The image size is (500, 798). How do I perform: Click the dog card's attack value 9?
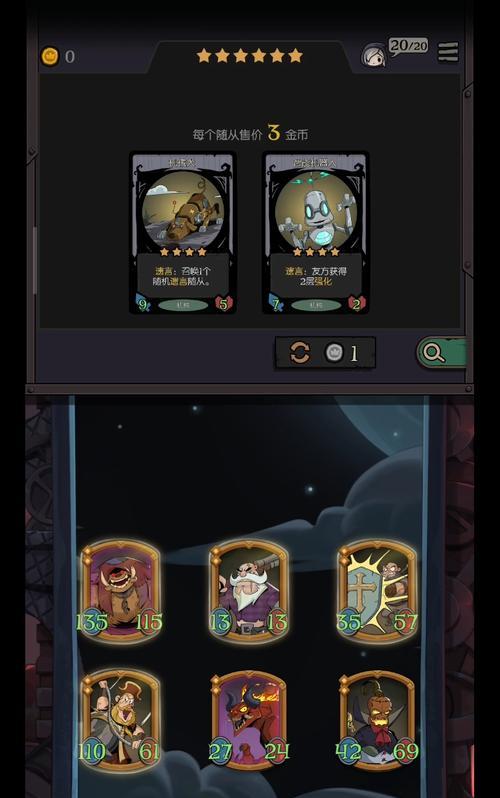click(x=143, y=304)
